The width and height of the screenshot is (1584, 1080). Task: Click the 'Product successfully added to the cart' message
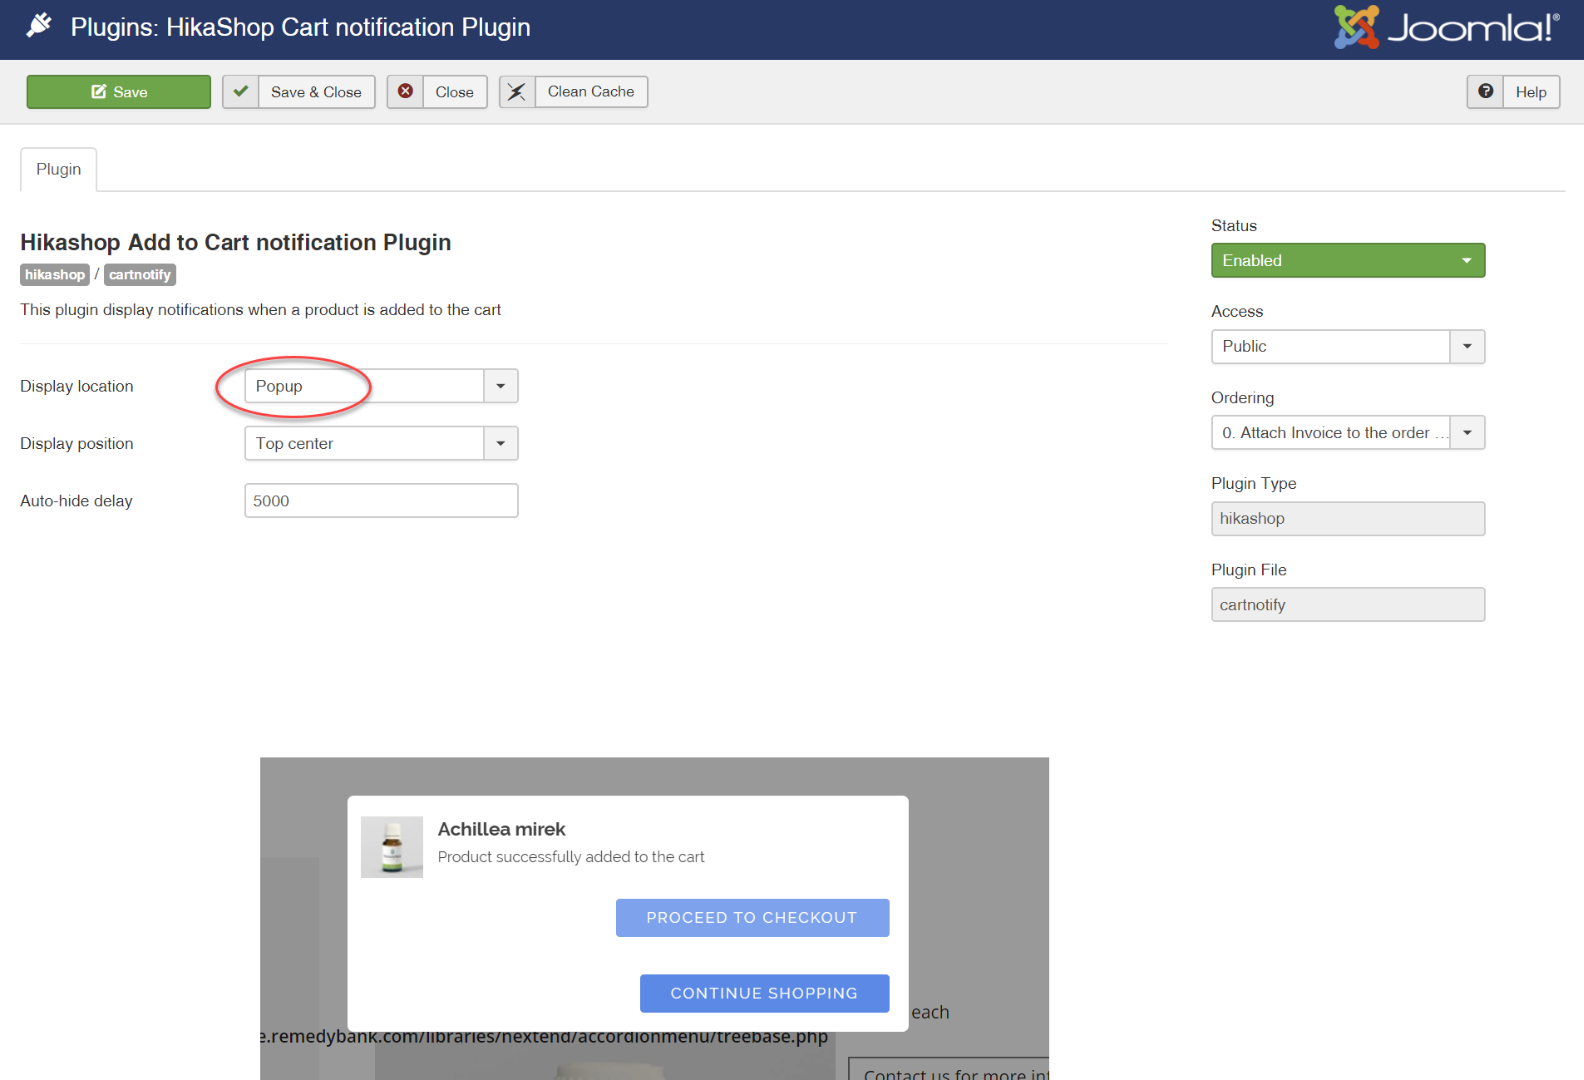pos(571,857)
